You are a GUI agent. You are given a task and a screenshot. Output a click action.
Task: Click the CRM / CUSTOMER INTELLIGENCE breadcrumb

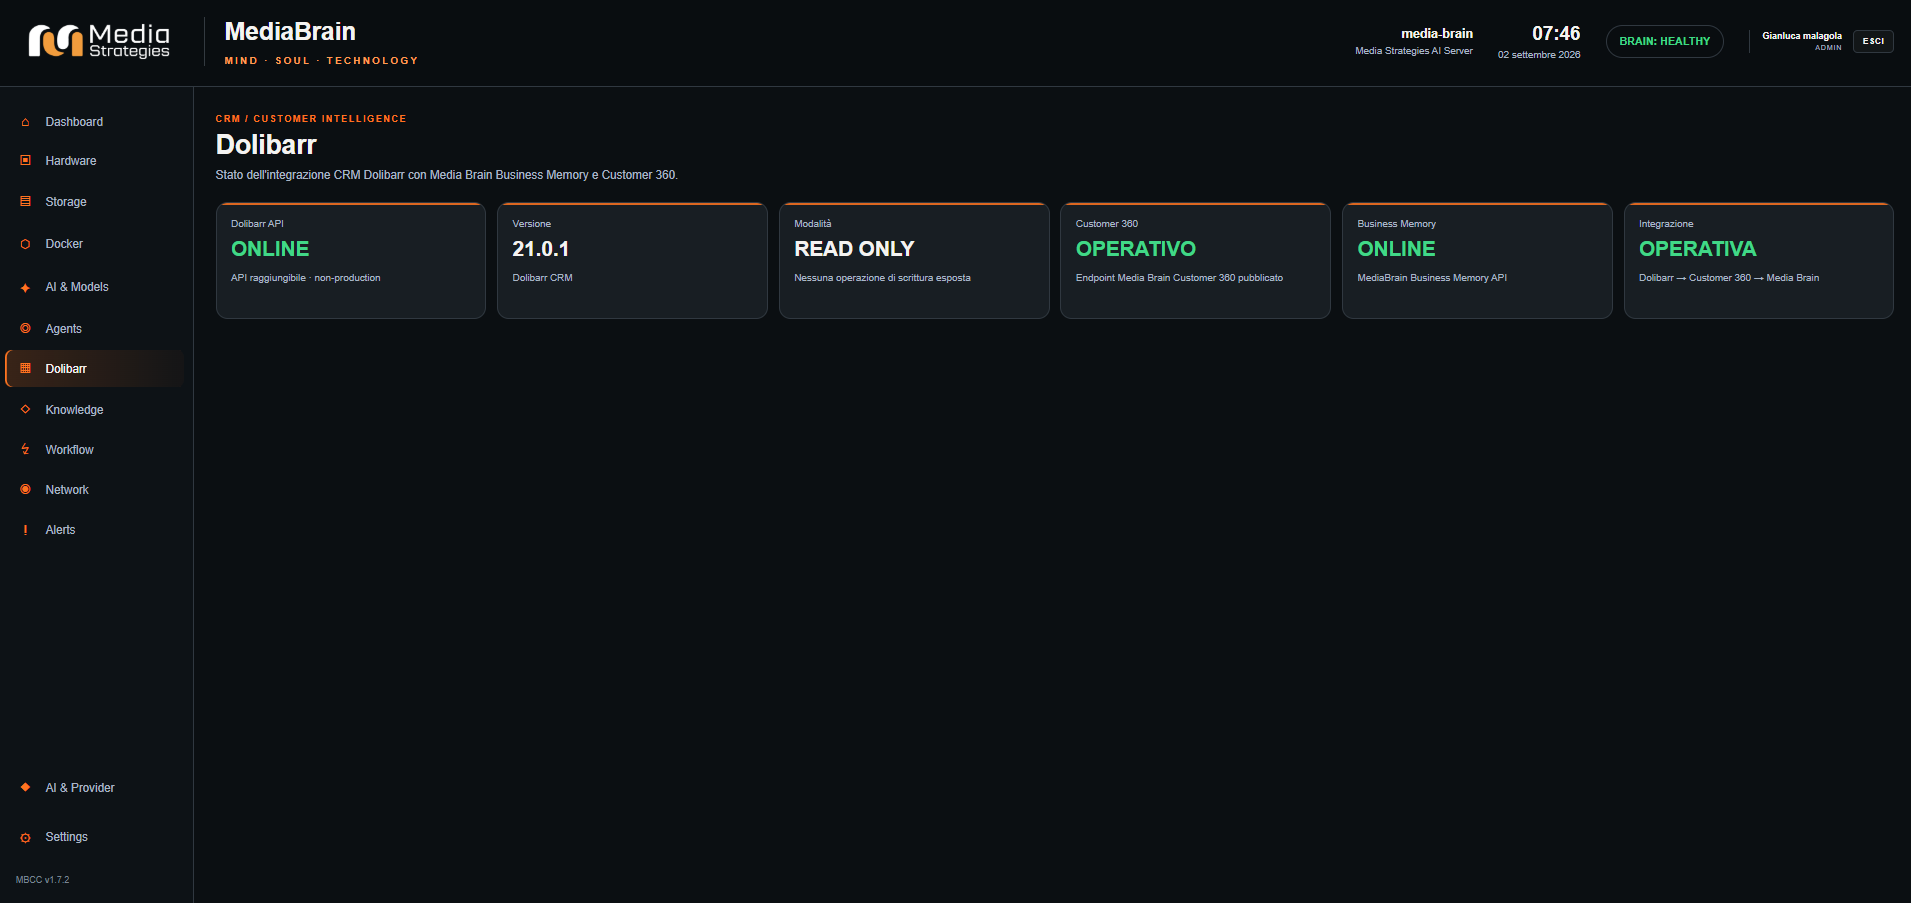[x=311, y=119]
